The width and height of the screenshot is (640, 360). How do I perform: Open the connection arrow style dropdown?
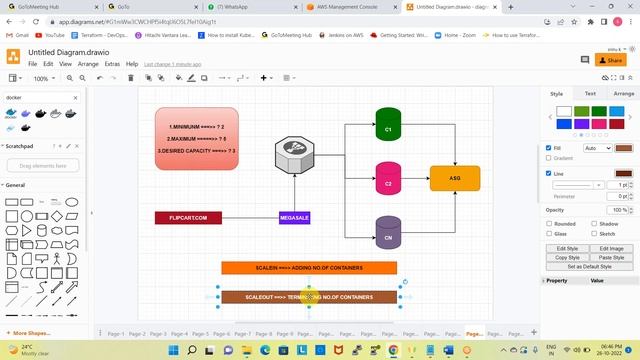(224, 78)
